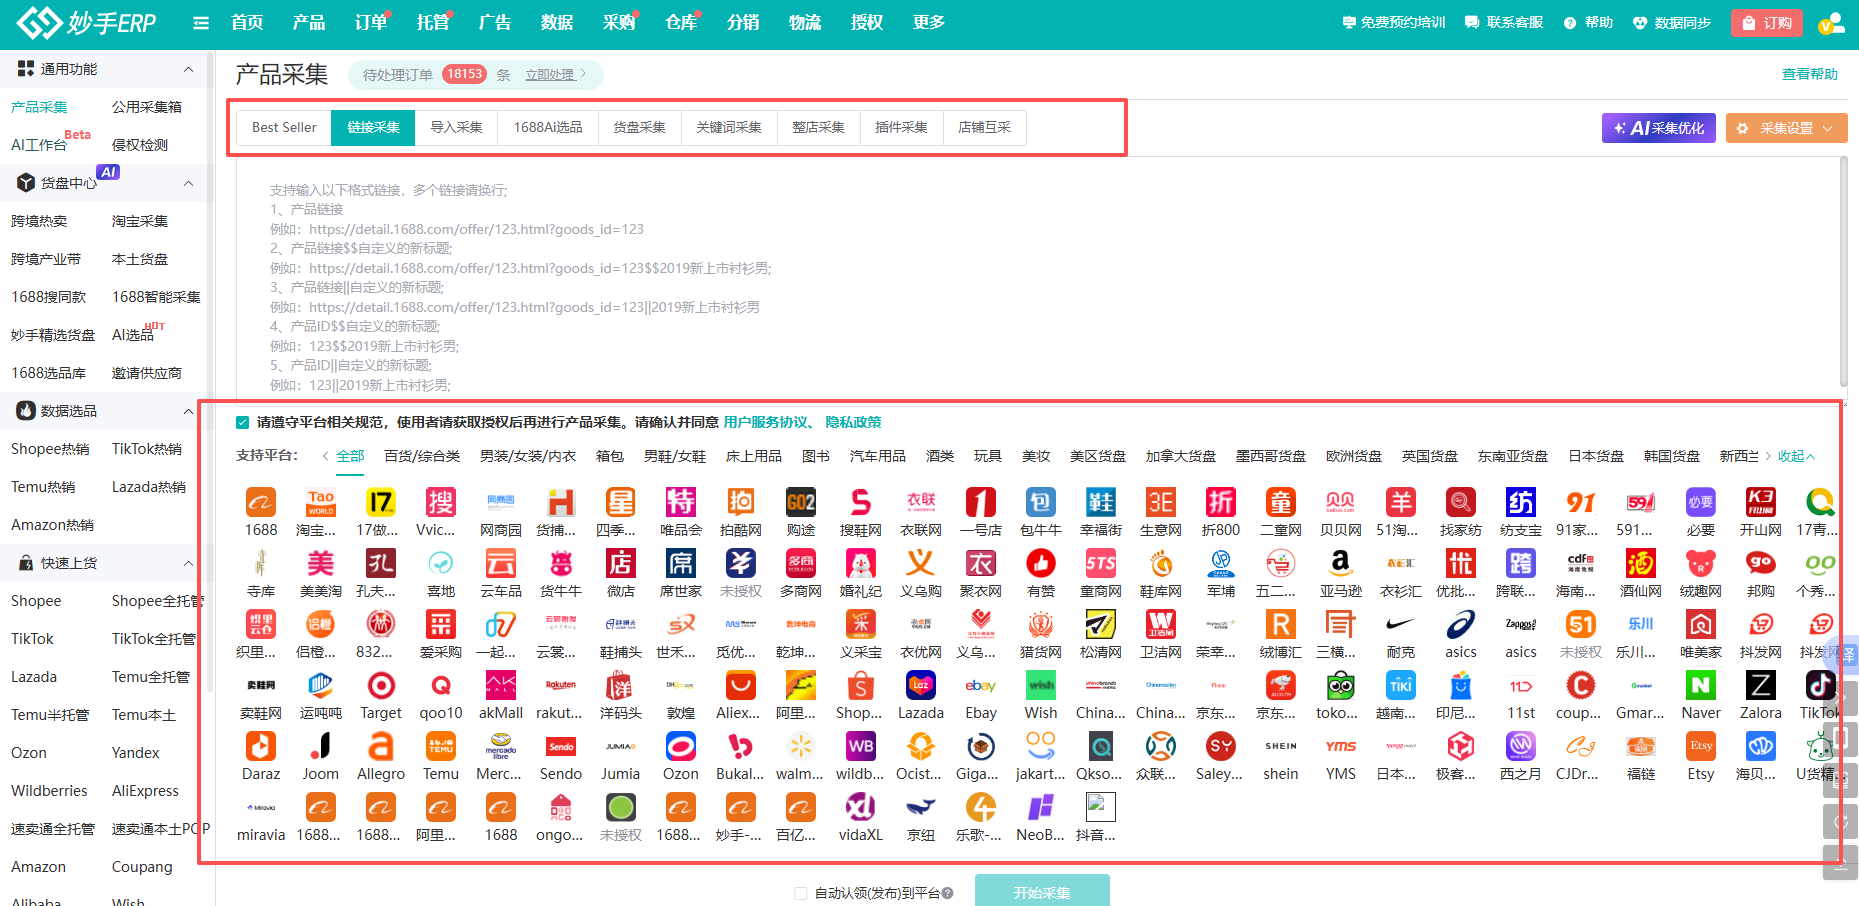The width and height of the screenshot is (1859, 906).
Task: Open the 整店采集 tab
Action: pos(818,127)
